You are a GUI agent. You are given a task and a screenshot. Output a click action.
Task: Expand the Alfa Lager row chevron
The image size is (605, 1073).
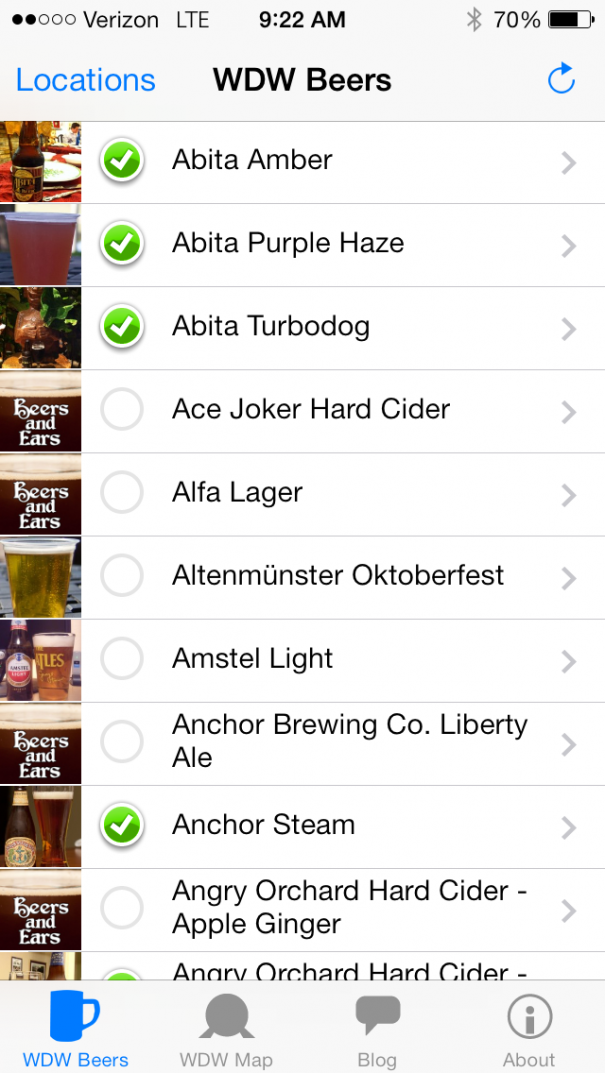pyautogui.click(x=569, y=494)
